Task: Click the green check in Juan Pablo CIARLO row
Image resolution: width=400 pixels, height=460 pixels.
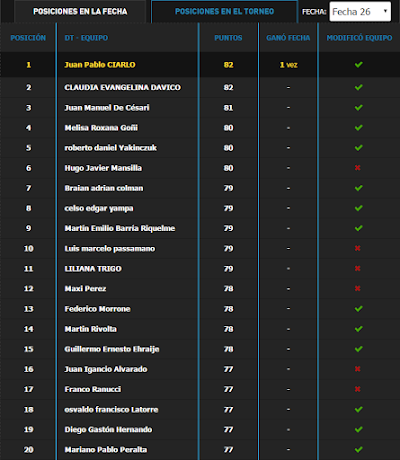Action: tap(359, 65)
